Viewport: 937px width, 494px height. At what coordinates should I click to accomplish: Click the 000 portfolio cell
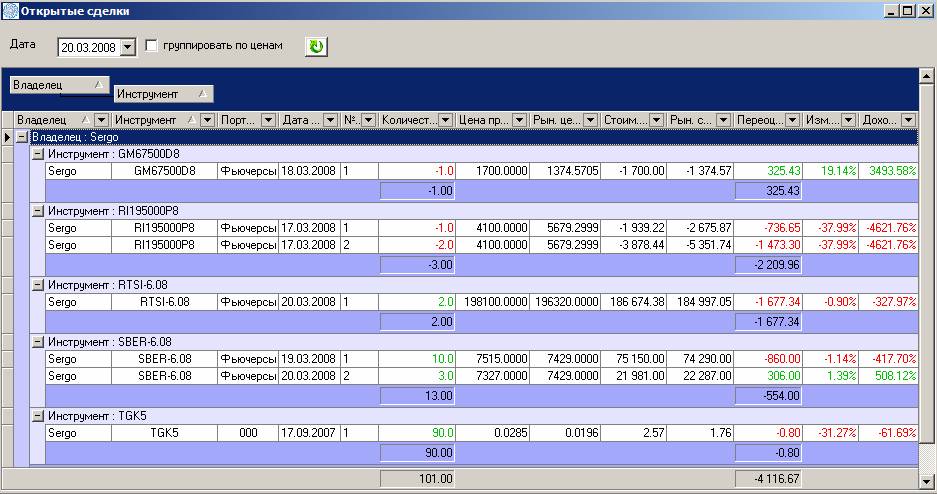click(248, 432)
